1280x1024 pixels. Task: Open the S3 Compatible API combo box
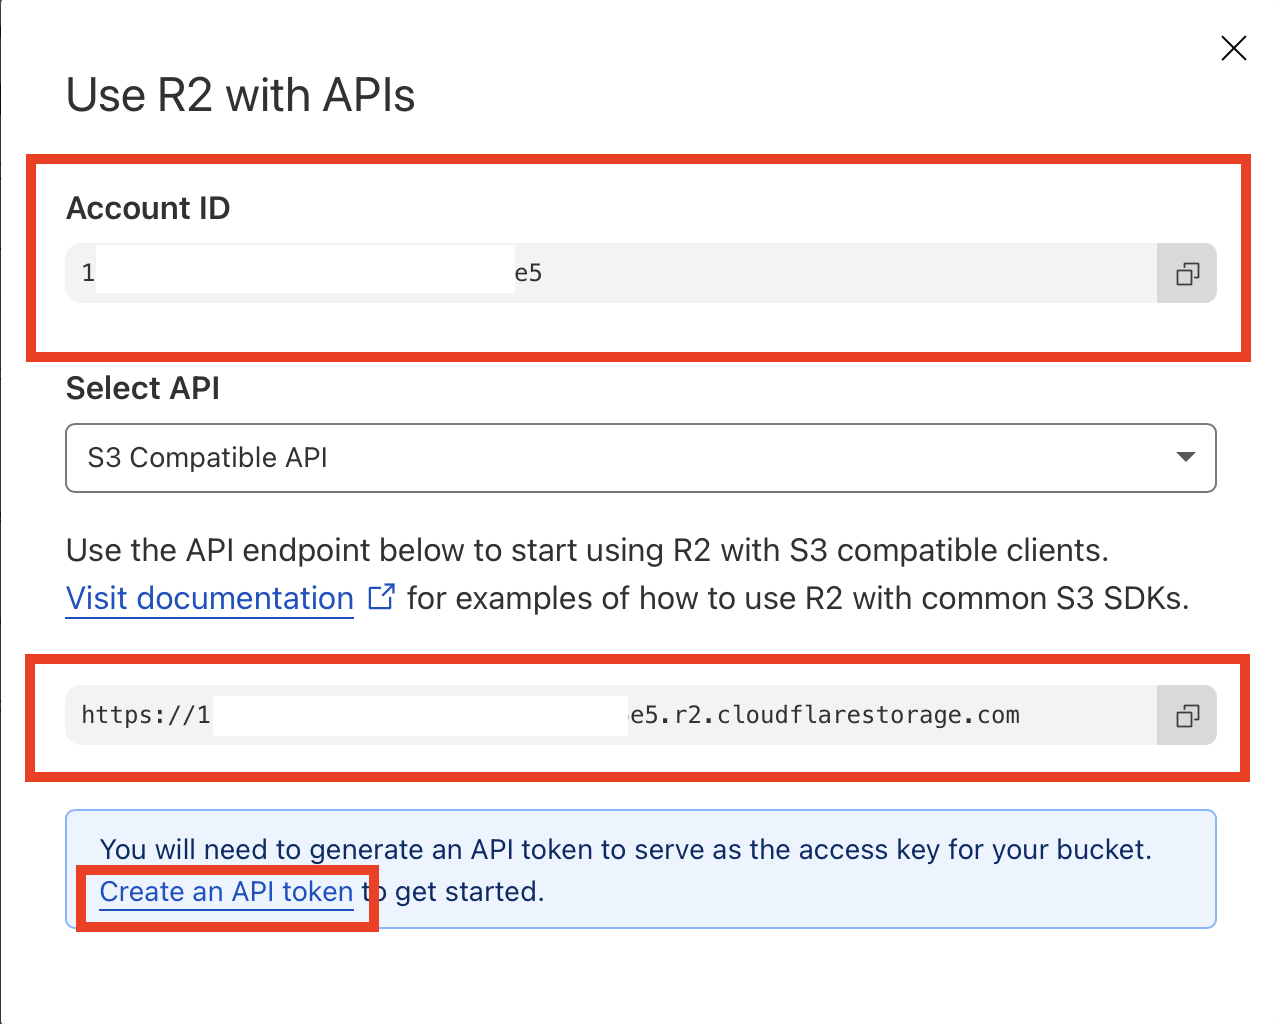pos(640,458)
